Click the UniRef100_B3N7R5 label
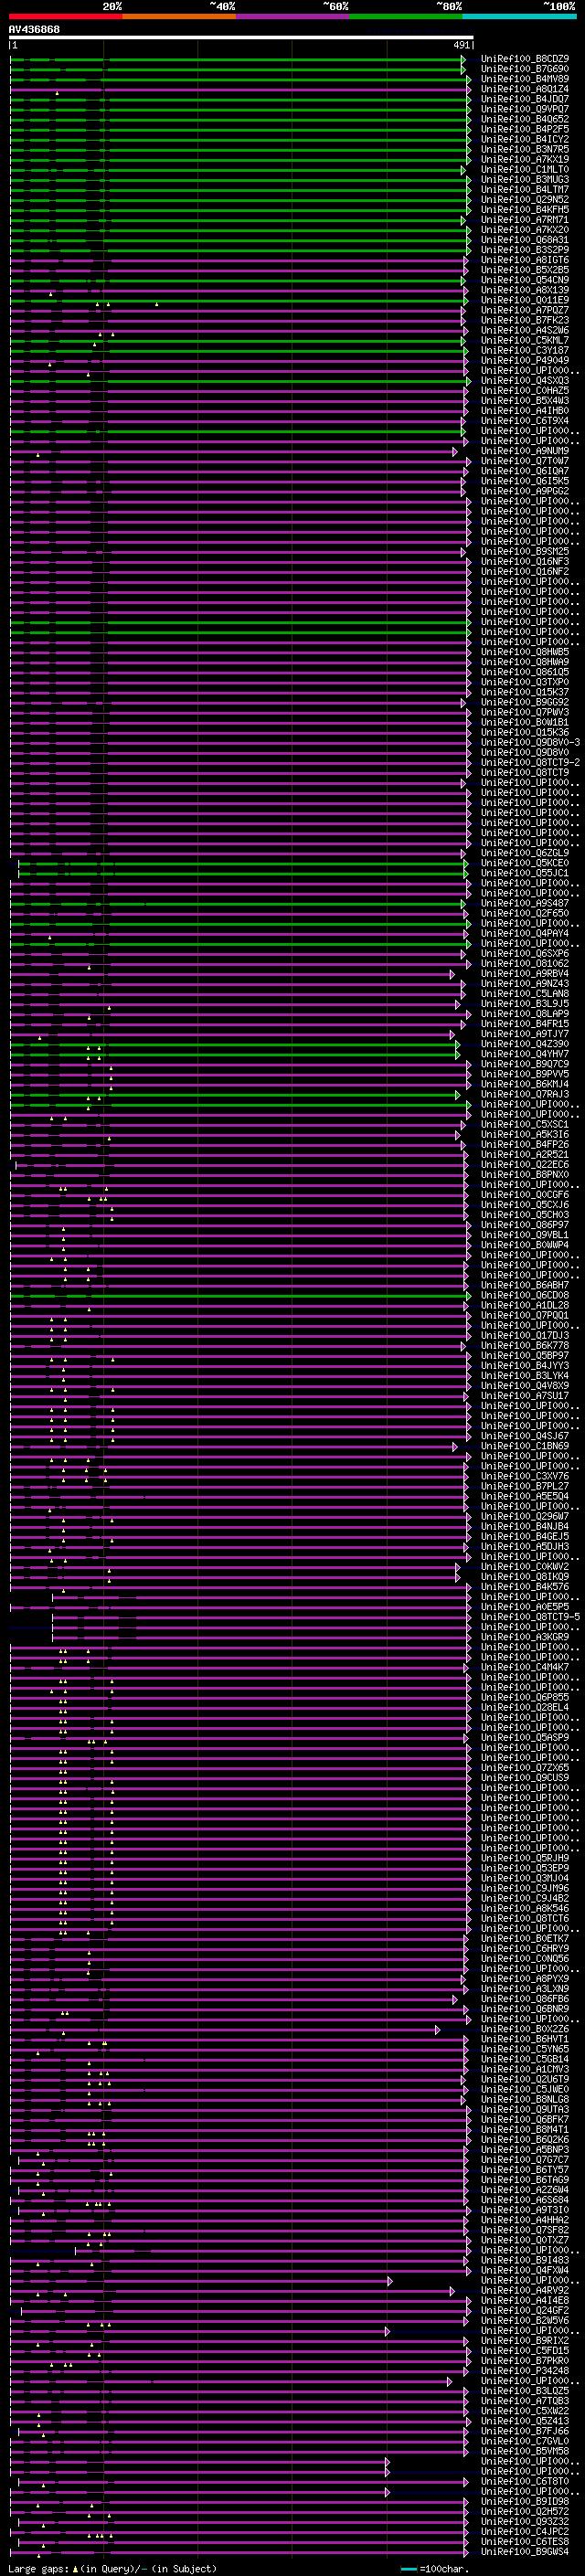585x2576 pixels. 525,149
